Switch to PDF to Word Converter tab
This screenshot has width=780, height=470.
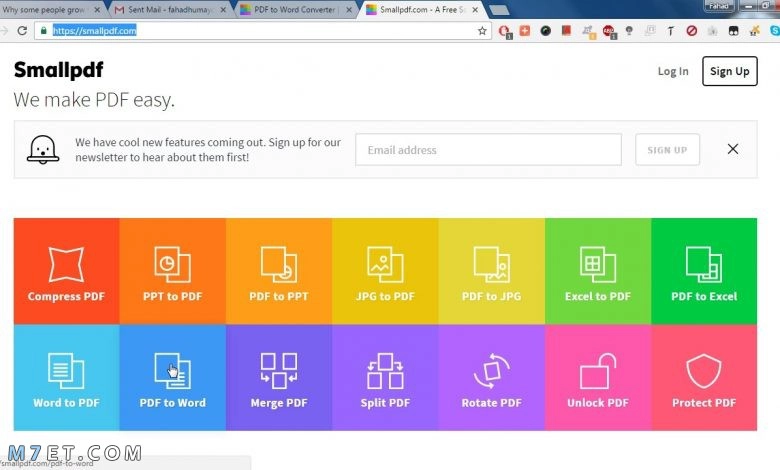tap(293, 9)
